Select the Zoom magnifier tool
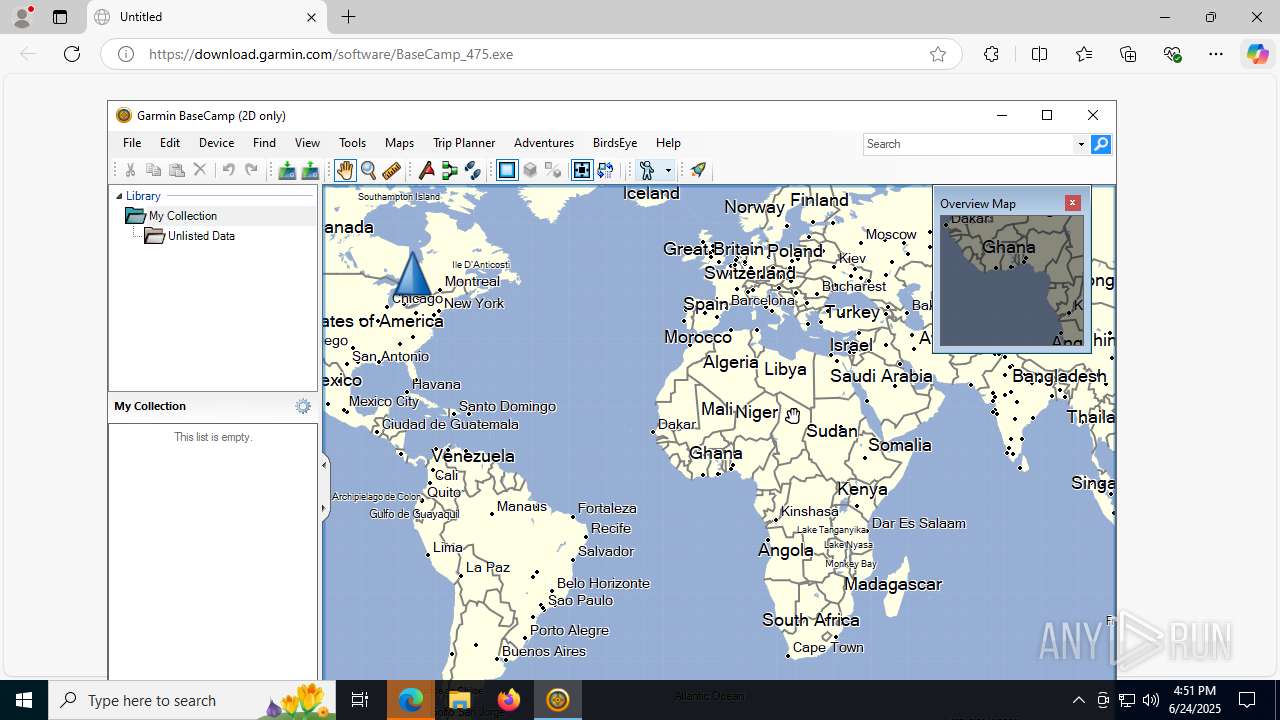 [368, 170]
